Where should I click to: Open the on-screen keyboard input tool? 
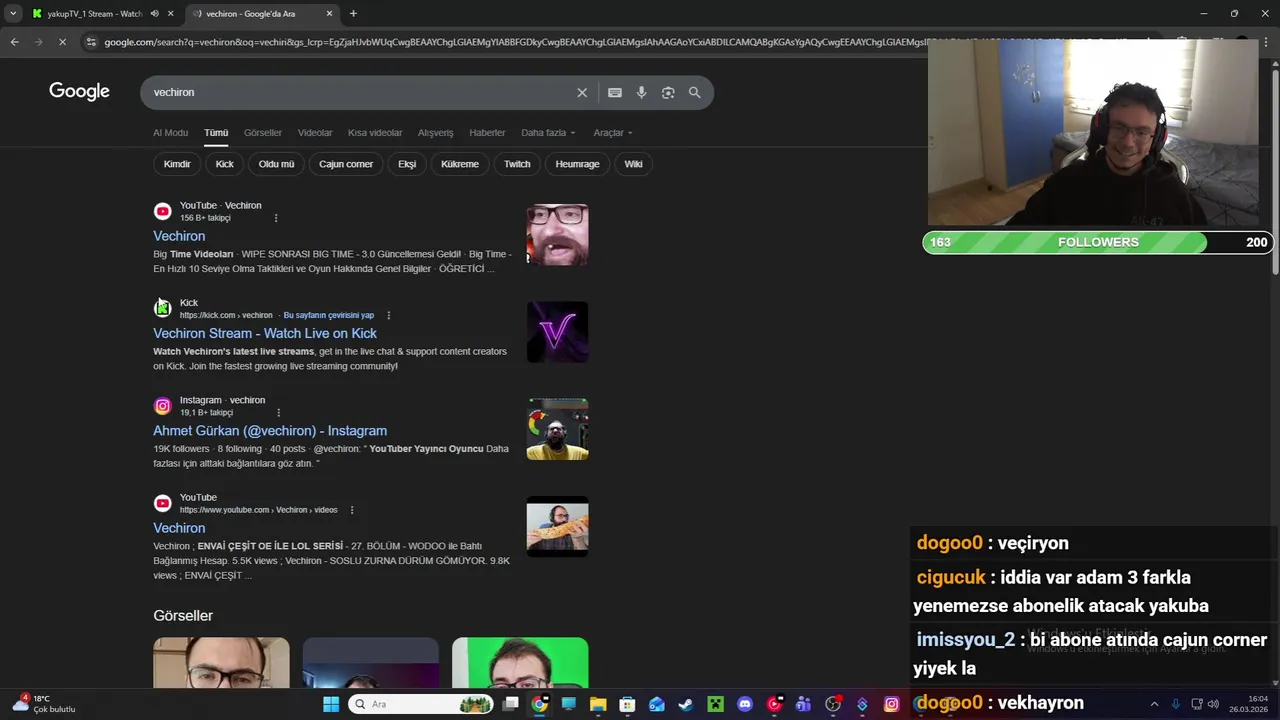point(615,92)
